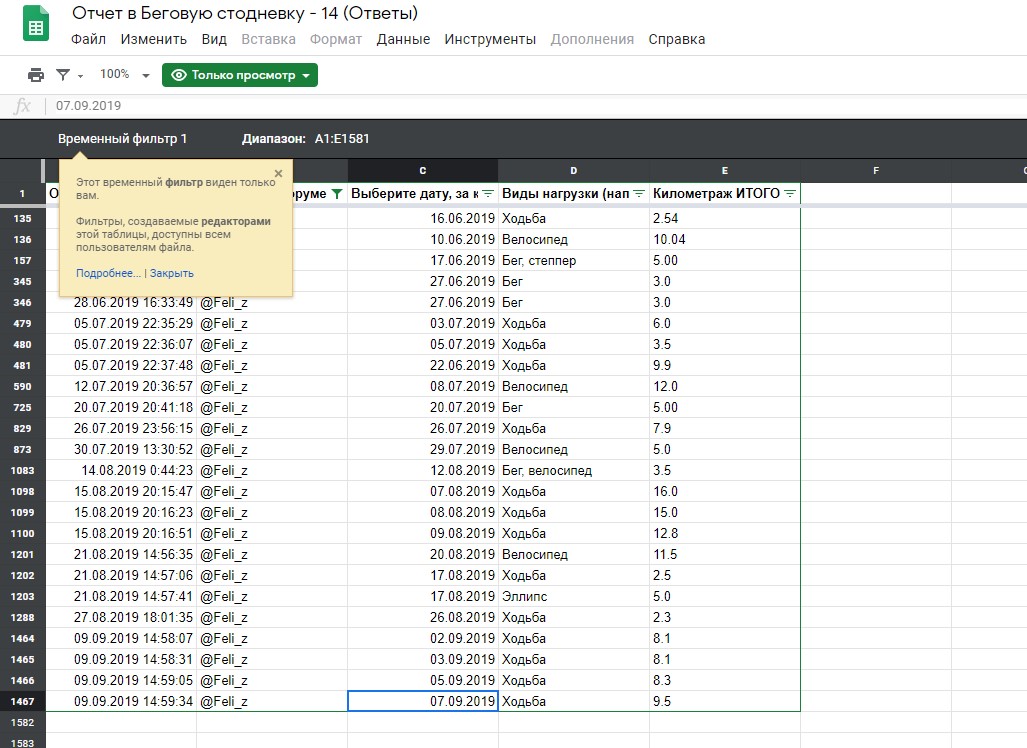The width and height of the screenshot is (1027, 748).
Task: Click the print icon in toolbar
Action: pos(36,75)
